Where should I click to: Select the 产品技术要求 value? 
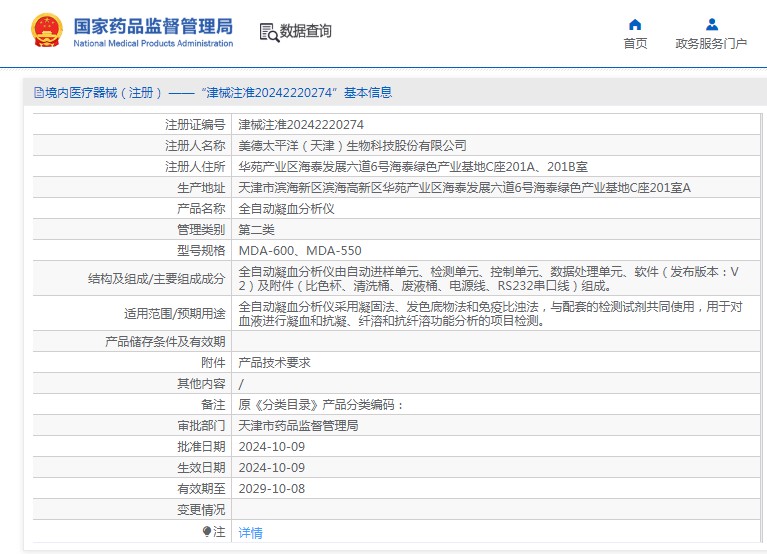[x=274, y=363]
